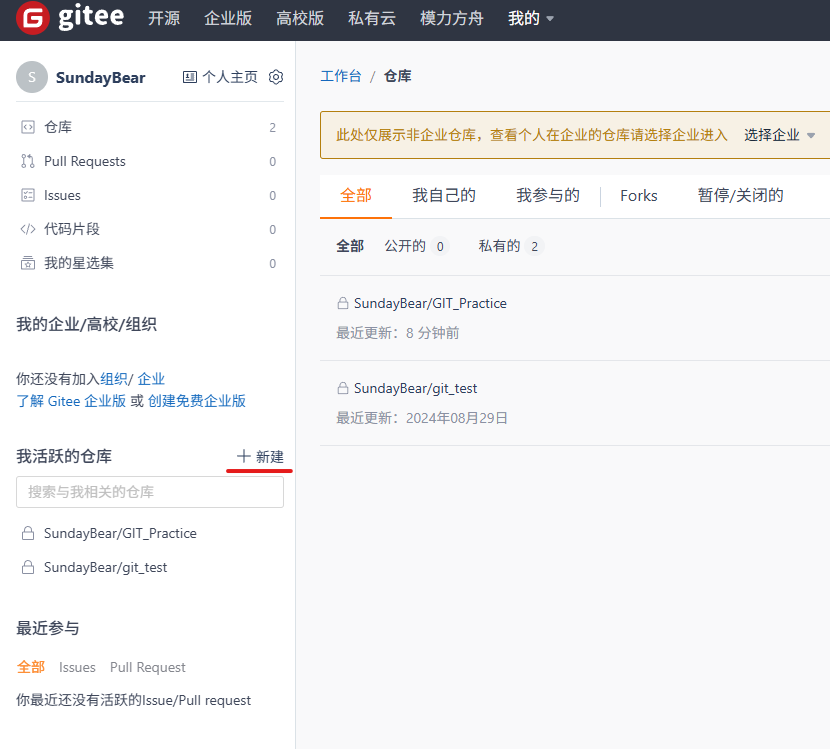
Task: Click the Gitee logo icon
Action: coord(33,18)
